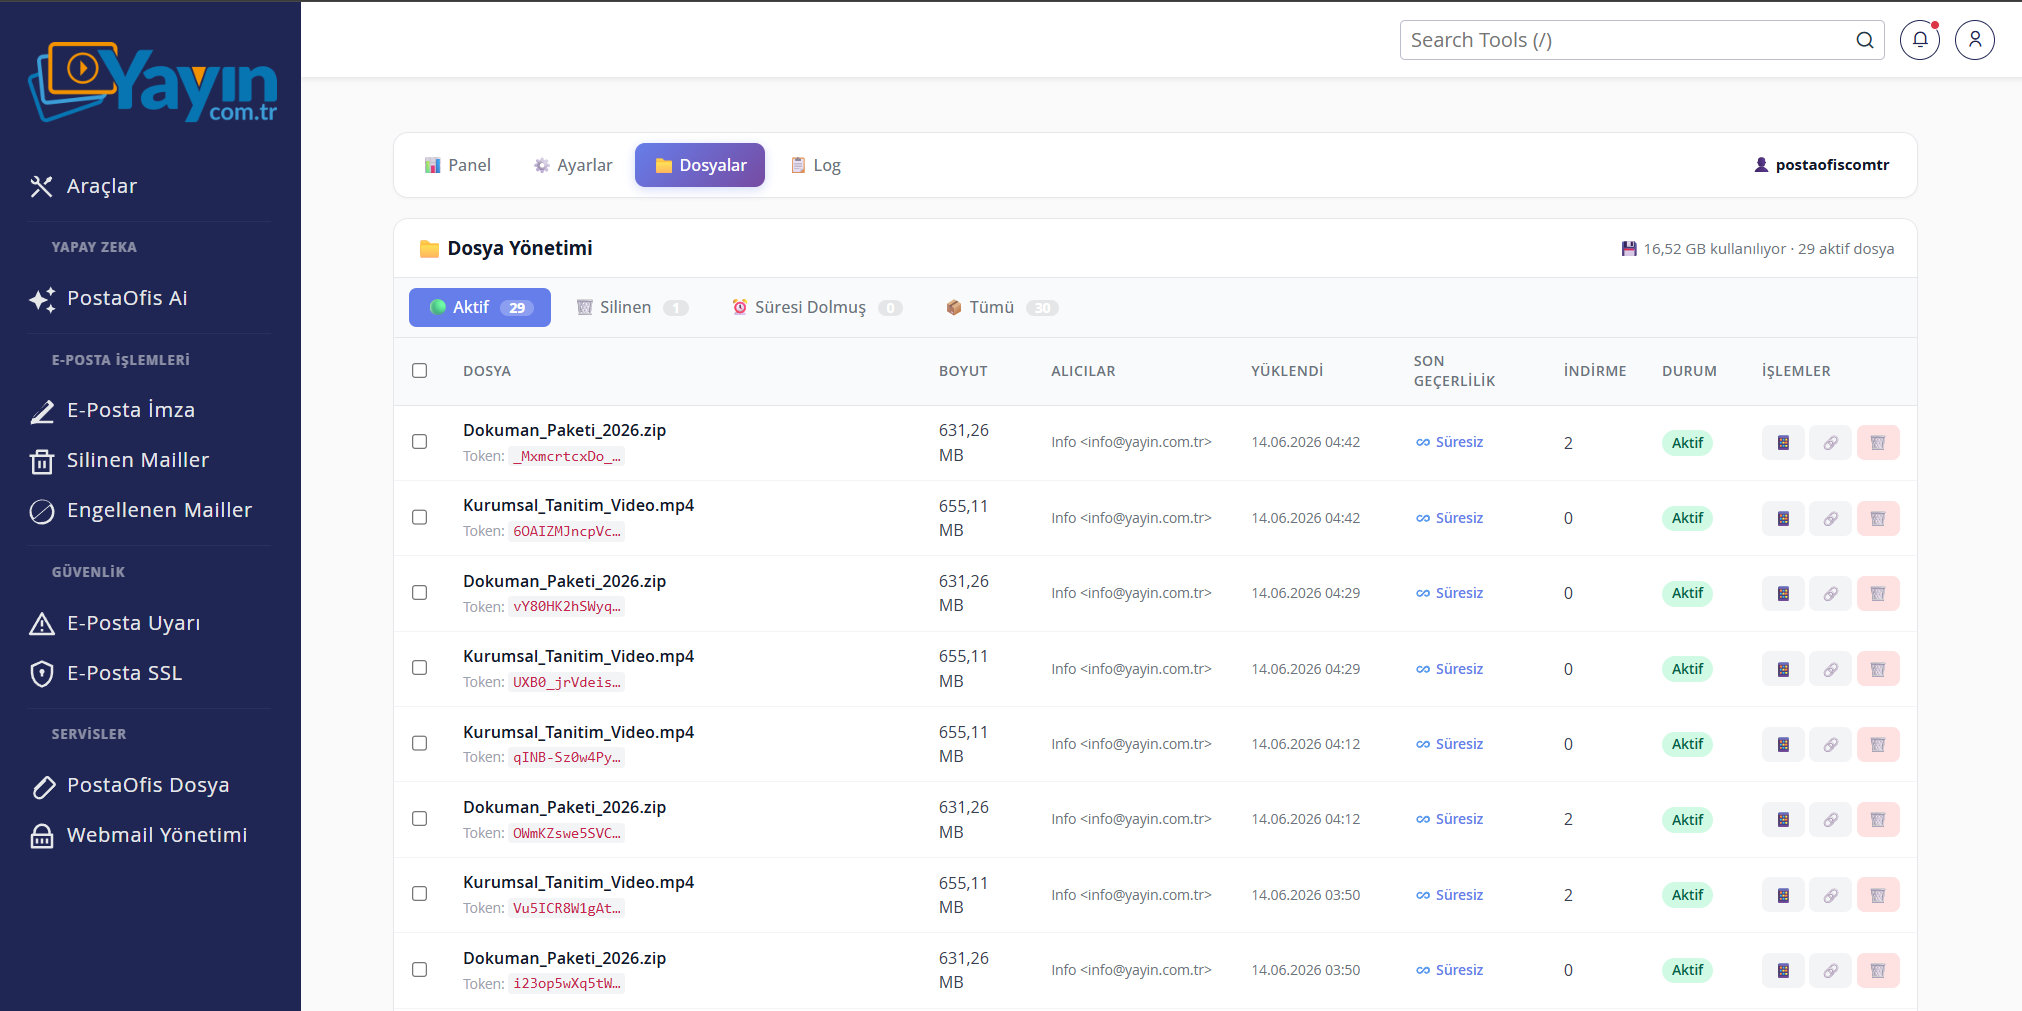Check the row with token Vu5ICR8W1gAt
Screen dimensions: 2022x1011
pos(420,894)
